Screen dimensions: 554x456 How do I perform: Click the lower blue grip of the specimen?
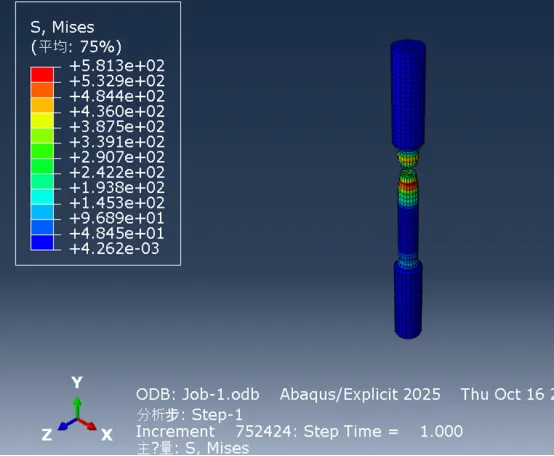coord(408,300)
